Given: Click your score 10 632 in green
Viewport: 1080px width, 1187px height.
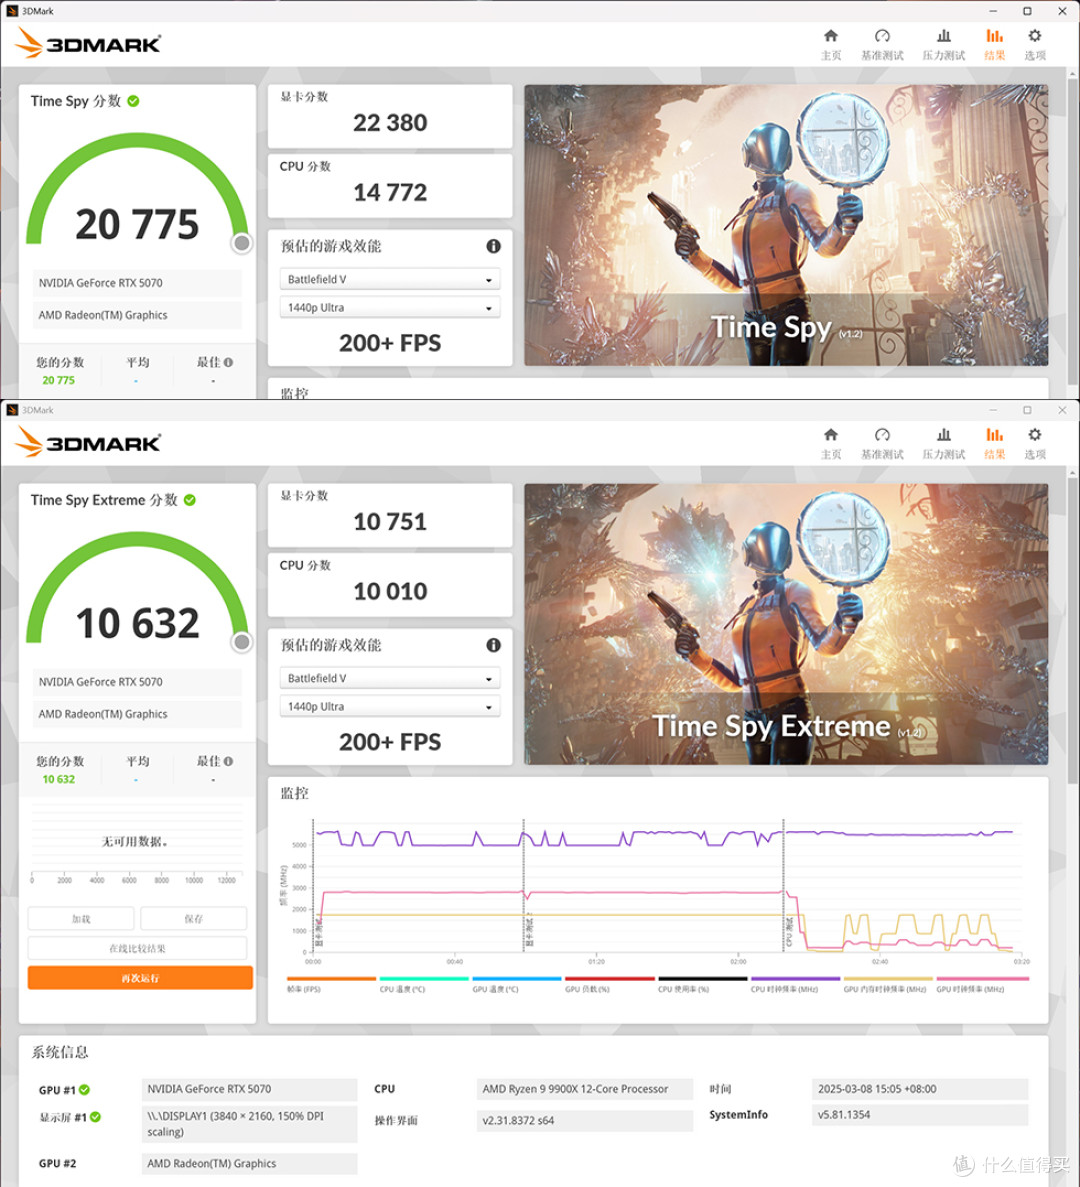Looking at the screenshot, I should coord(58,779).
